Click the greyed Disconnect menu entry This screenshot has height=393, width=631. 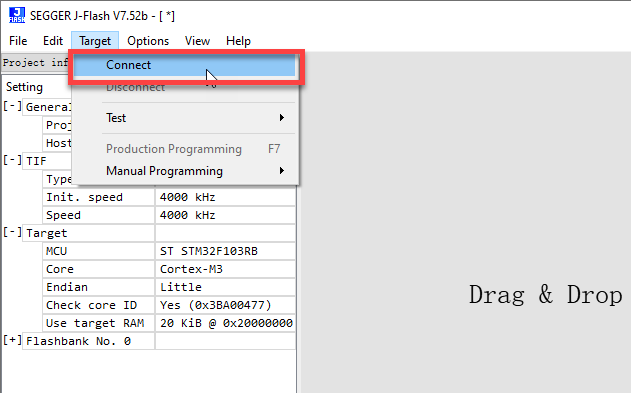(185, 87)
